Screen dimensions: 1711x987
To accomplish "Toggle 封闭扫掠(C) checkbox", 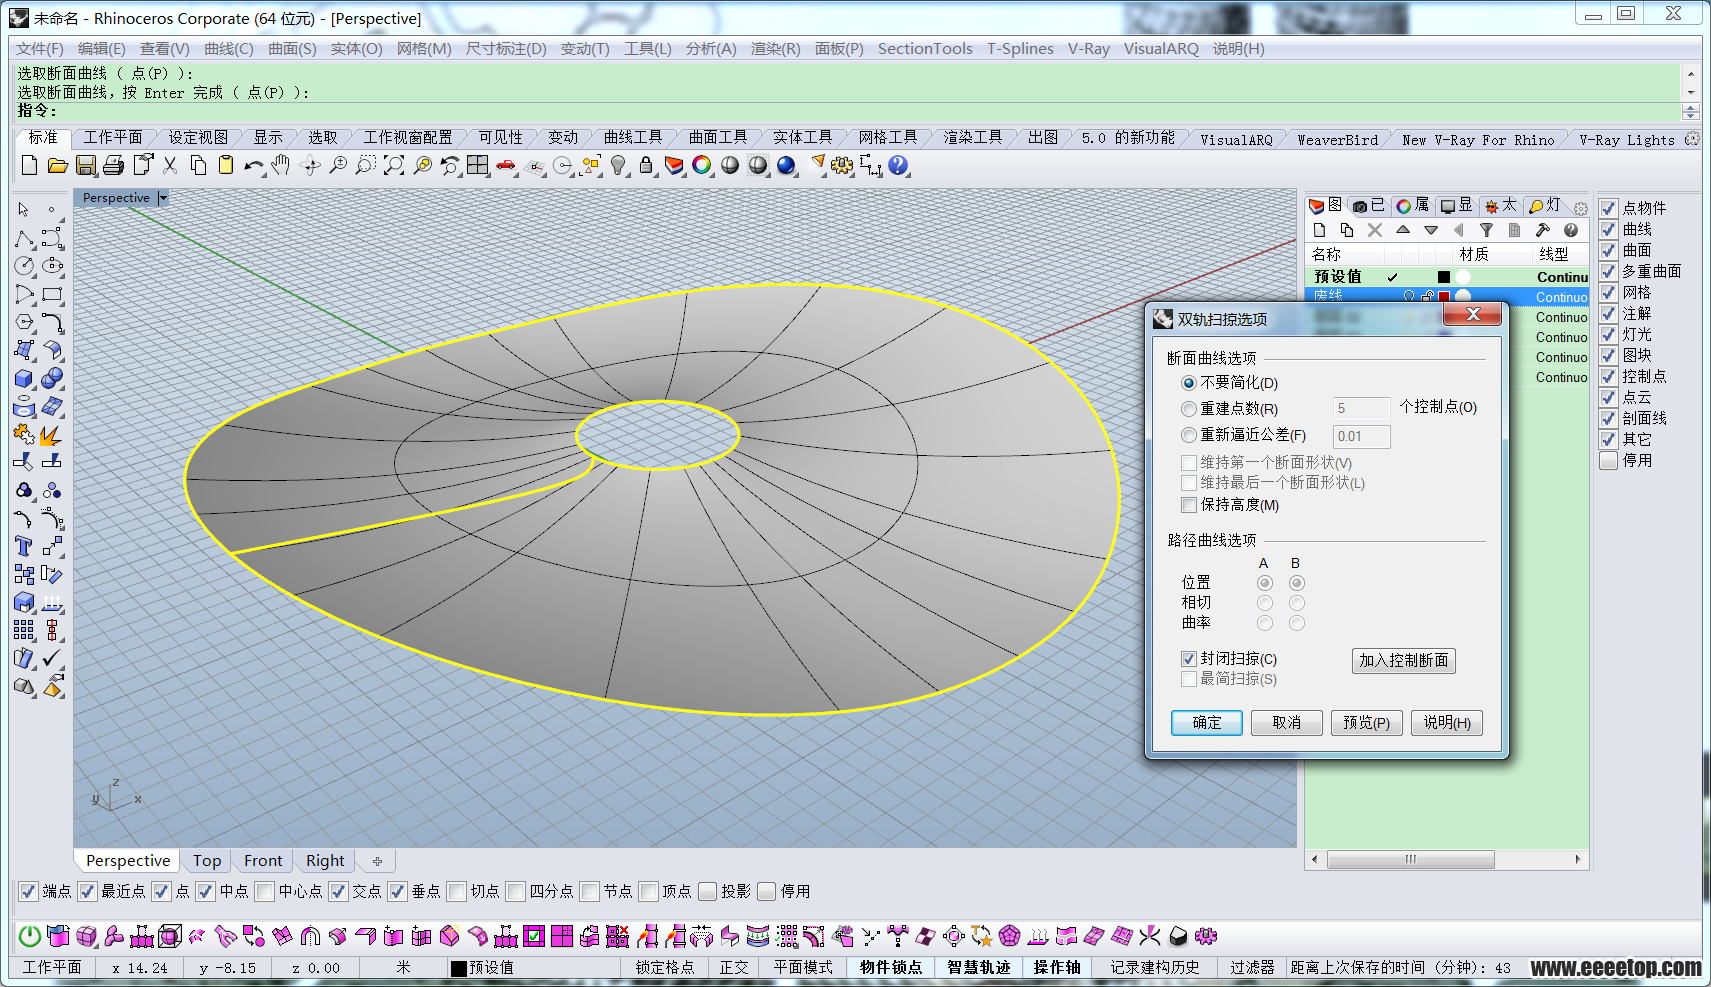I will (1189, 659).
